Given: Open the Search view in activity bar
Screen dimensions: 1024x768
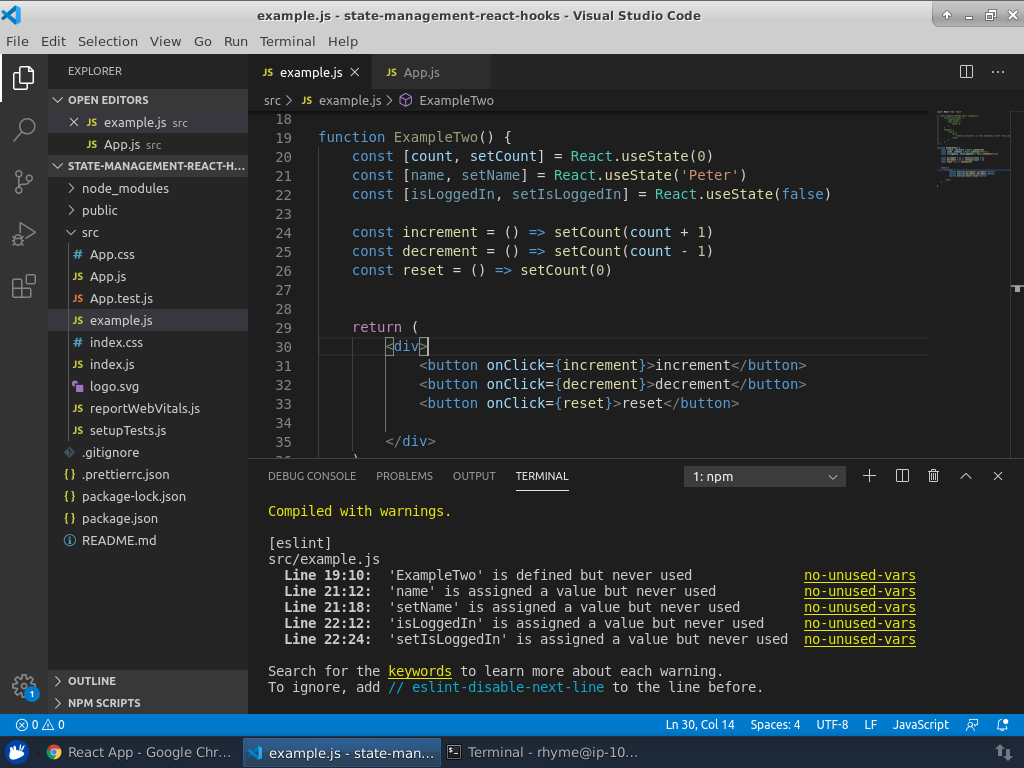Looking at the screenshot, I should (24, 129).
